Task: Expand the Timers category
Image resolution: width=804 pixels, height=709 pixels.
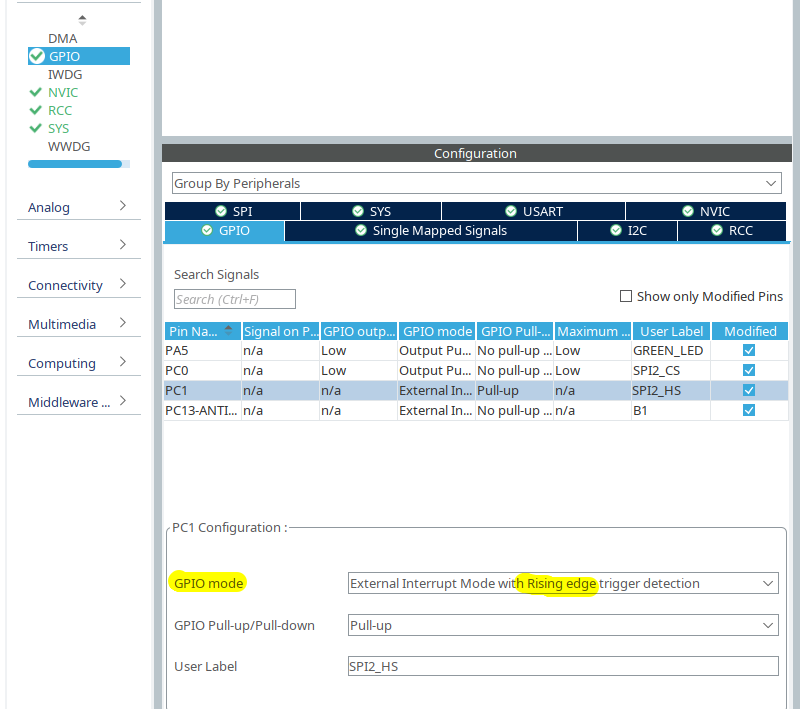Action: [78, 246]
